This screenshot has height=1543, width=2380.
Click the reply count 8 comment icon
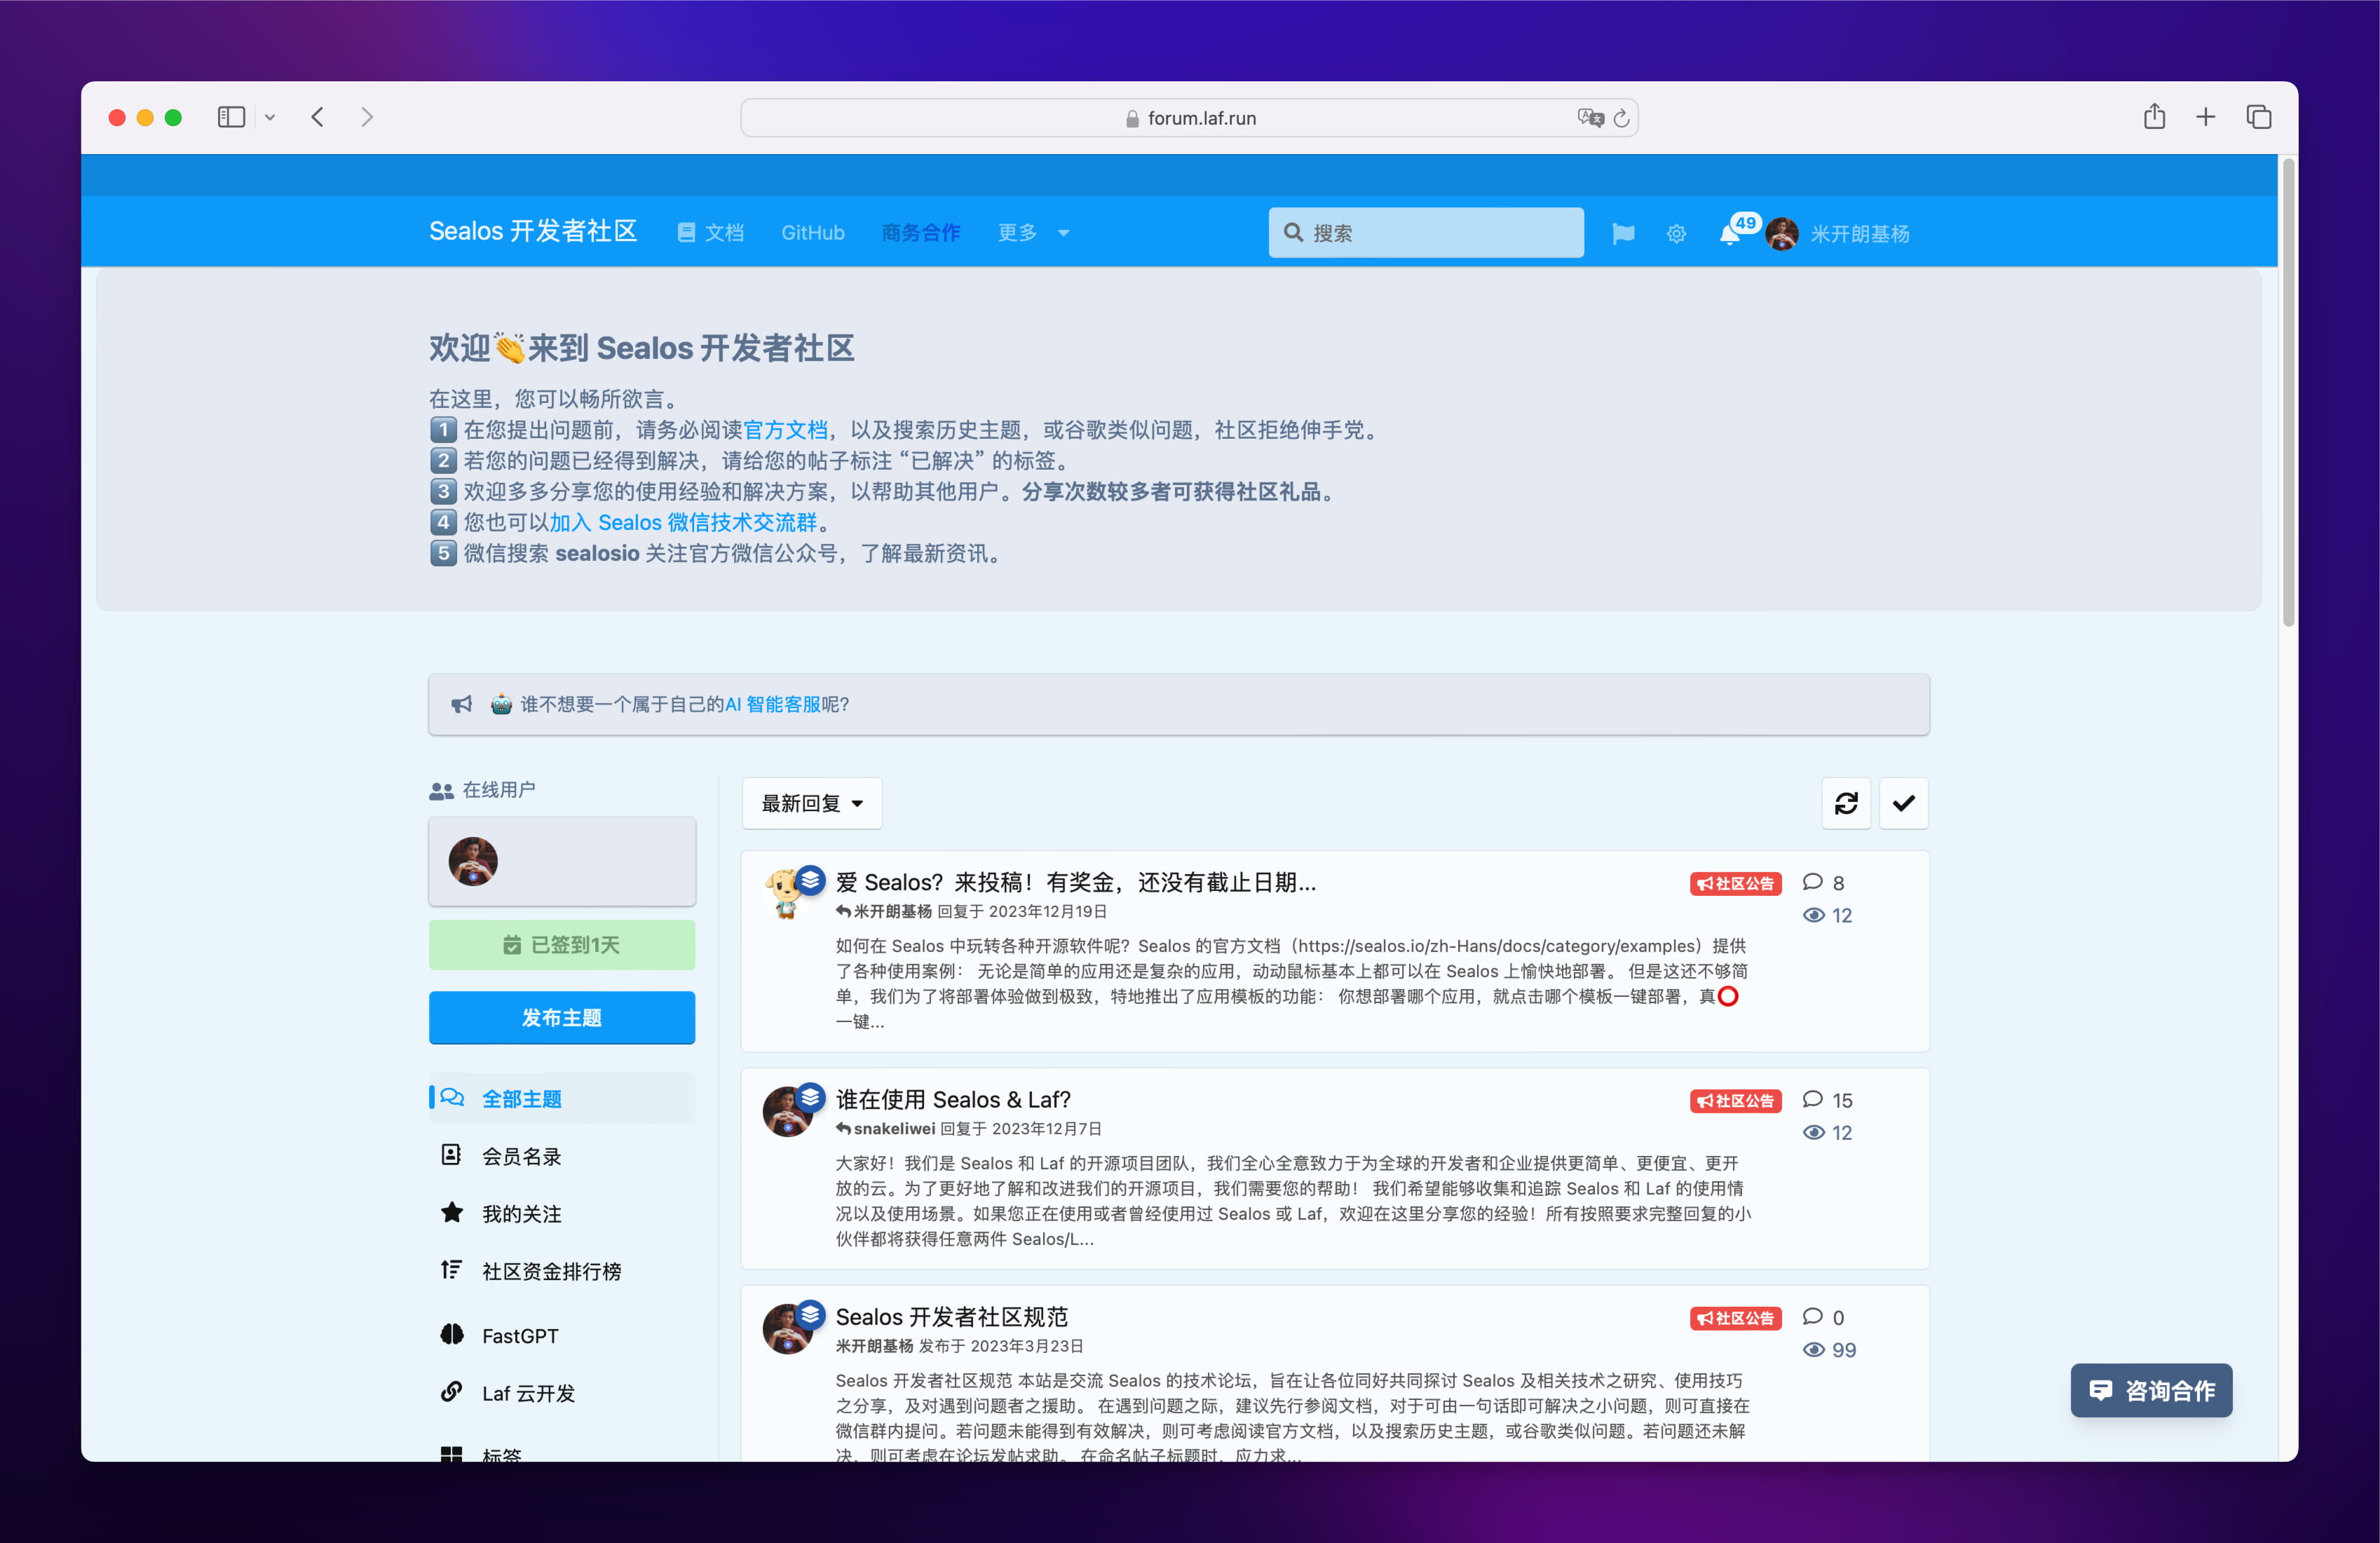click(1812, 882)
